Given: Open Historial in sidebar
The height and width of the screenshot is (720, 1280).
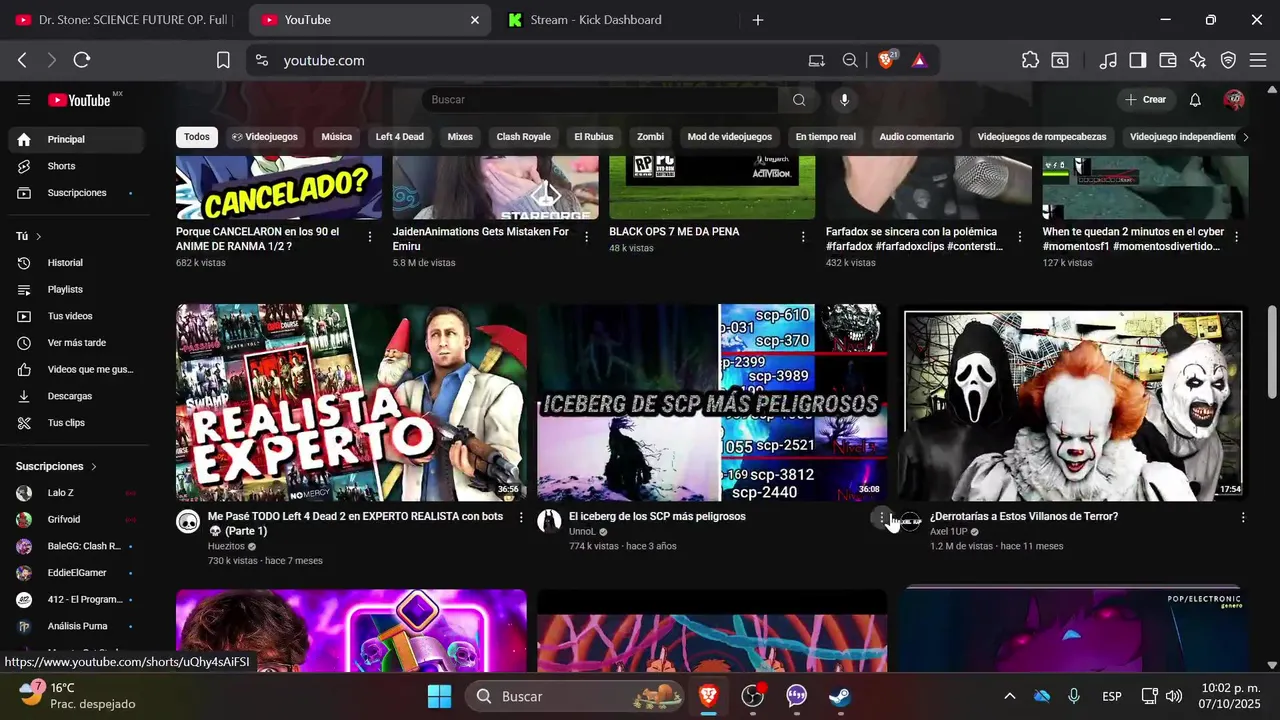Looking at the screenshot, I should click(x=77, y=263).
